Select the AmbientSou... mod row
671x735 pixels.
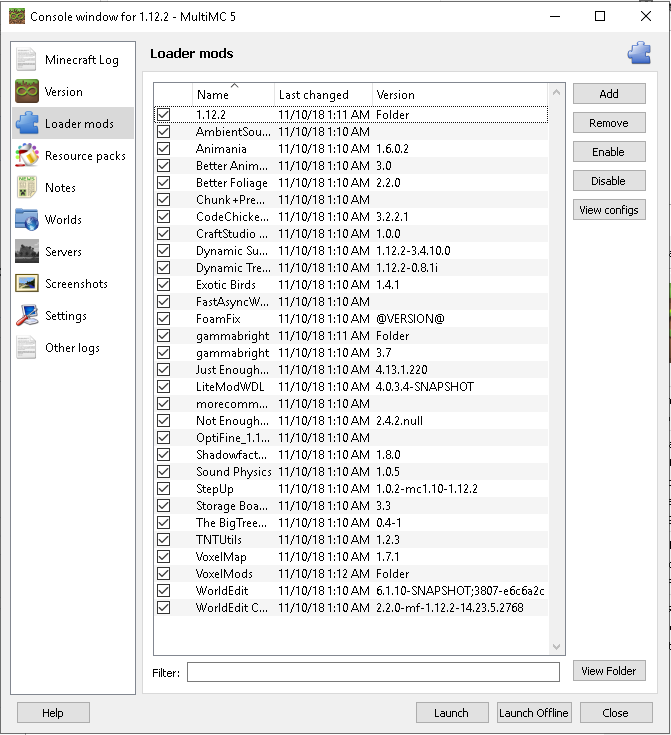click(x=351, y=132)
